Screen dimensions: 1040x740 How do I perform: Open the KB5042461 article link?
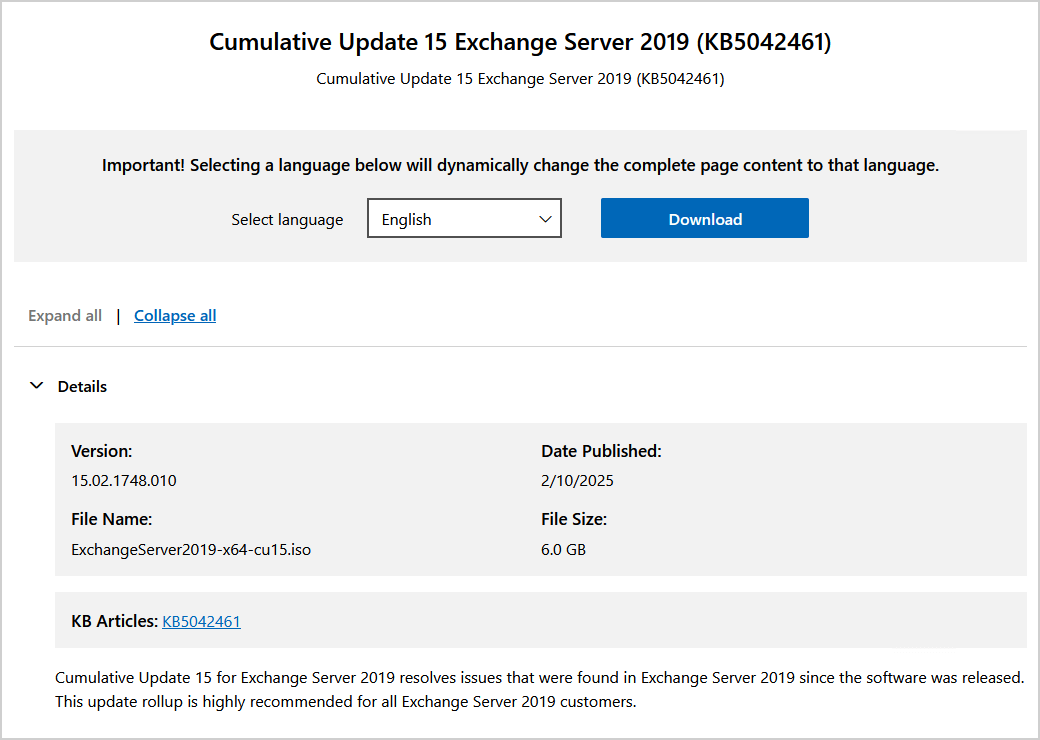pos(201,621)
